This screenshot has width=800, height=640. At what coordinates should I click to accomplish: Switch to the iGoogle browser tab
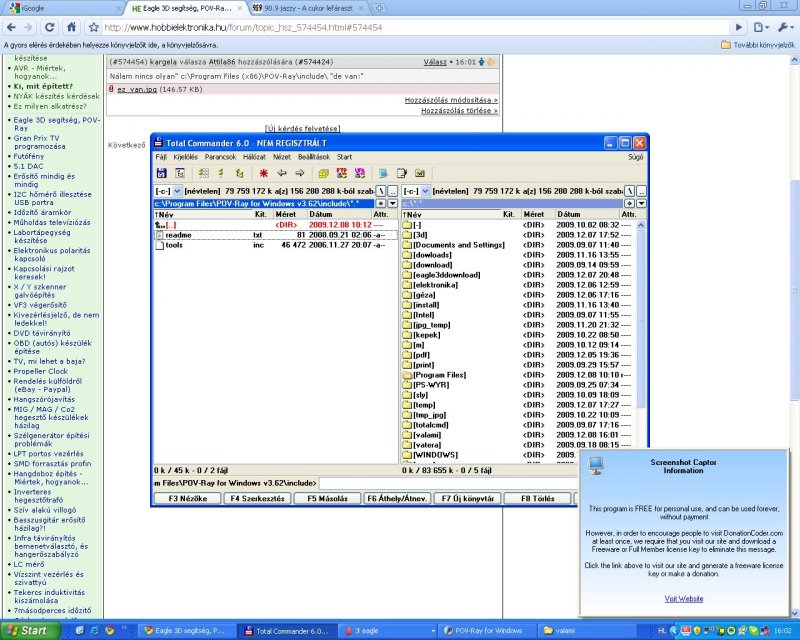coord(64,8)
